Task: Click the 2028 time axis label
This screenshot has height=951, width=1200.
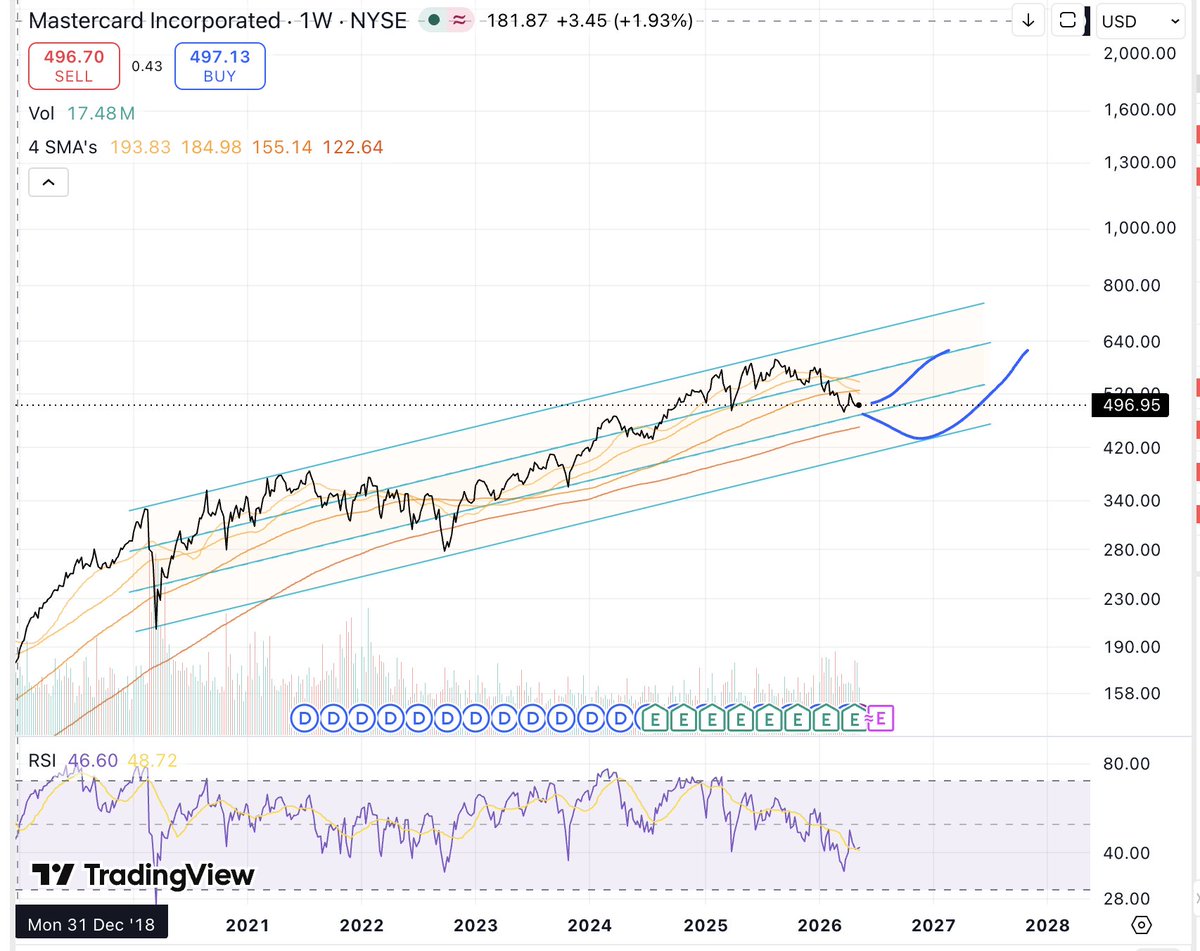Action: [x=1048, y=925]
